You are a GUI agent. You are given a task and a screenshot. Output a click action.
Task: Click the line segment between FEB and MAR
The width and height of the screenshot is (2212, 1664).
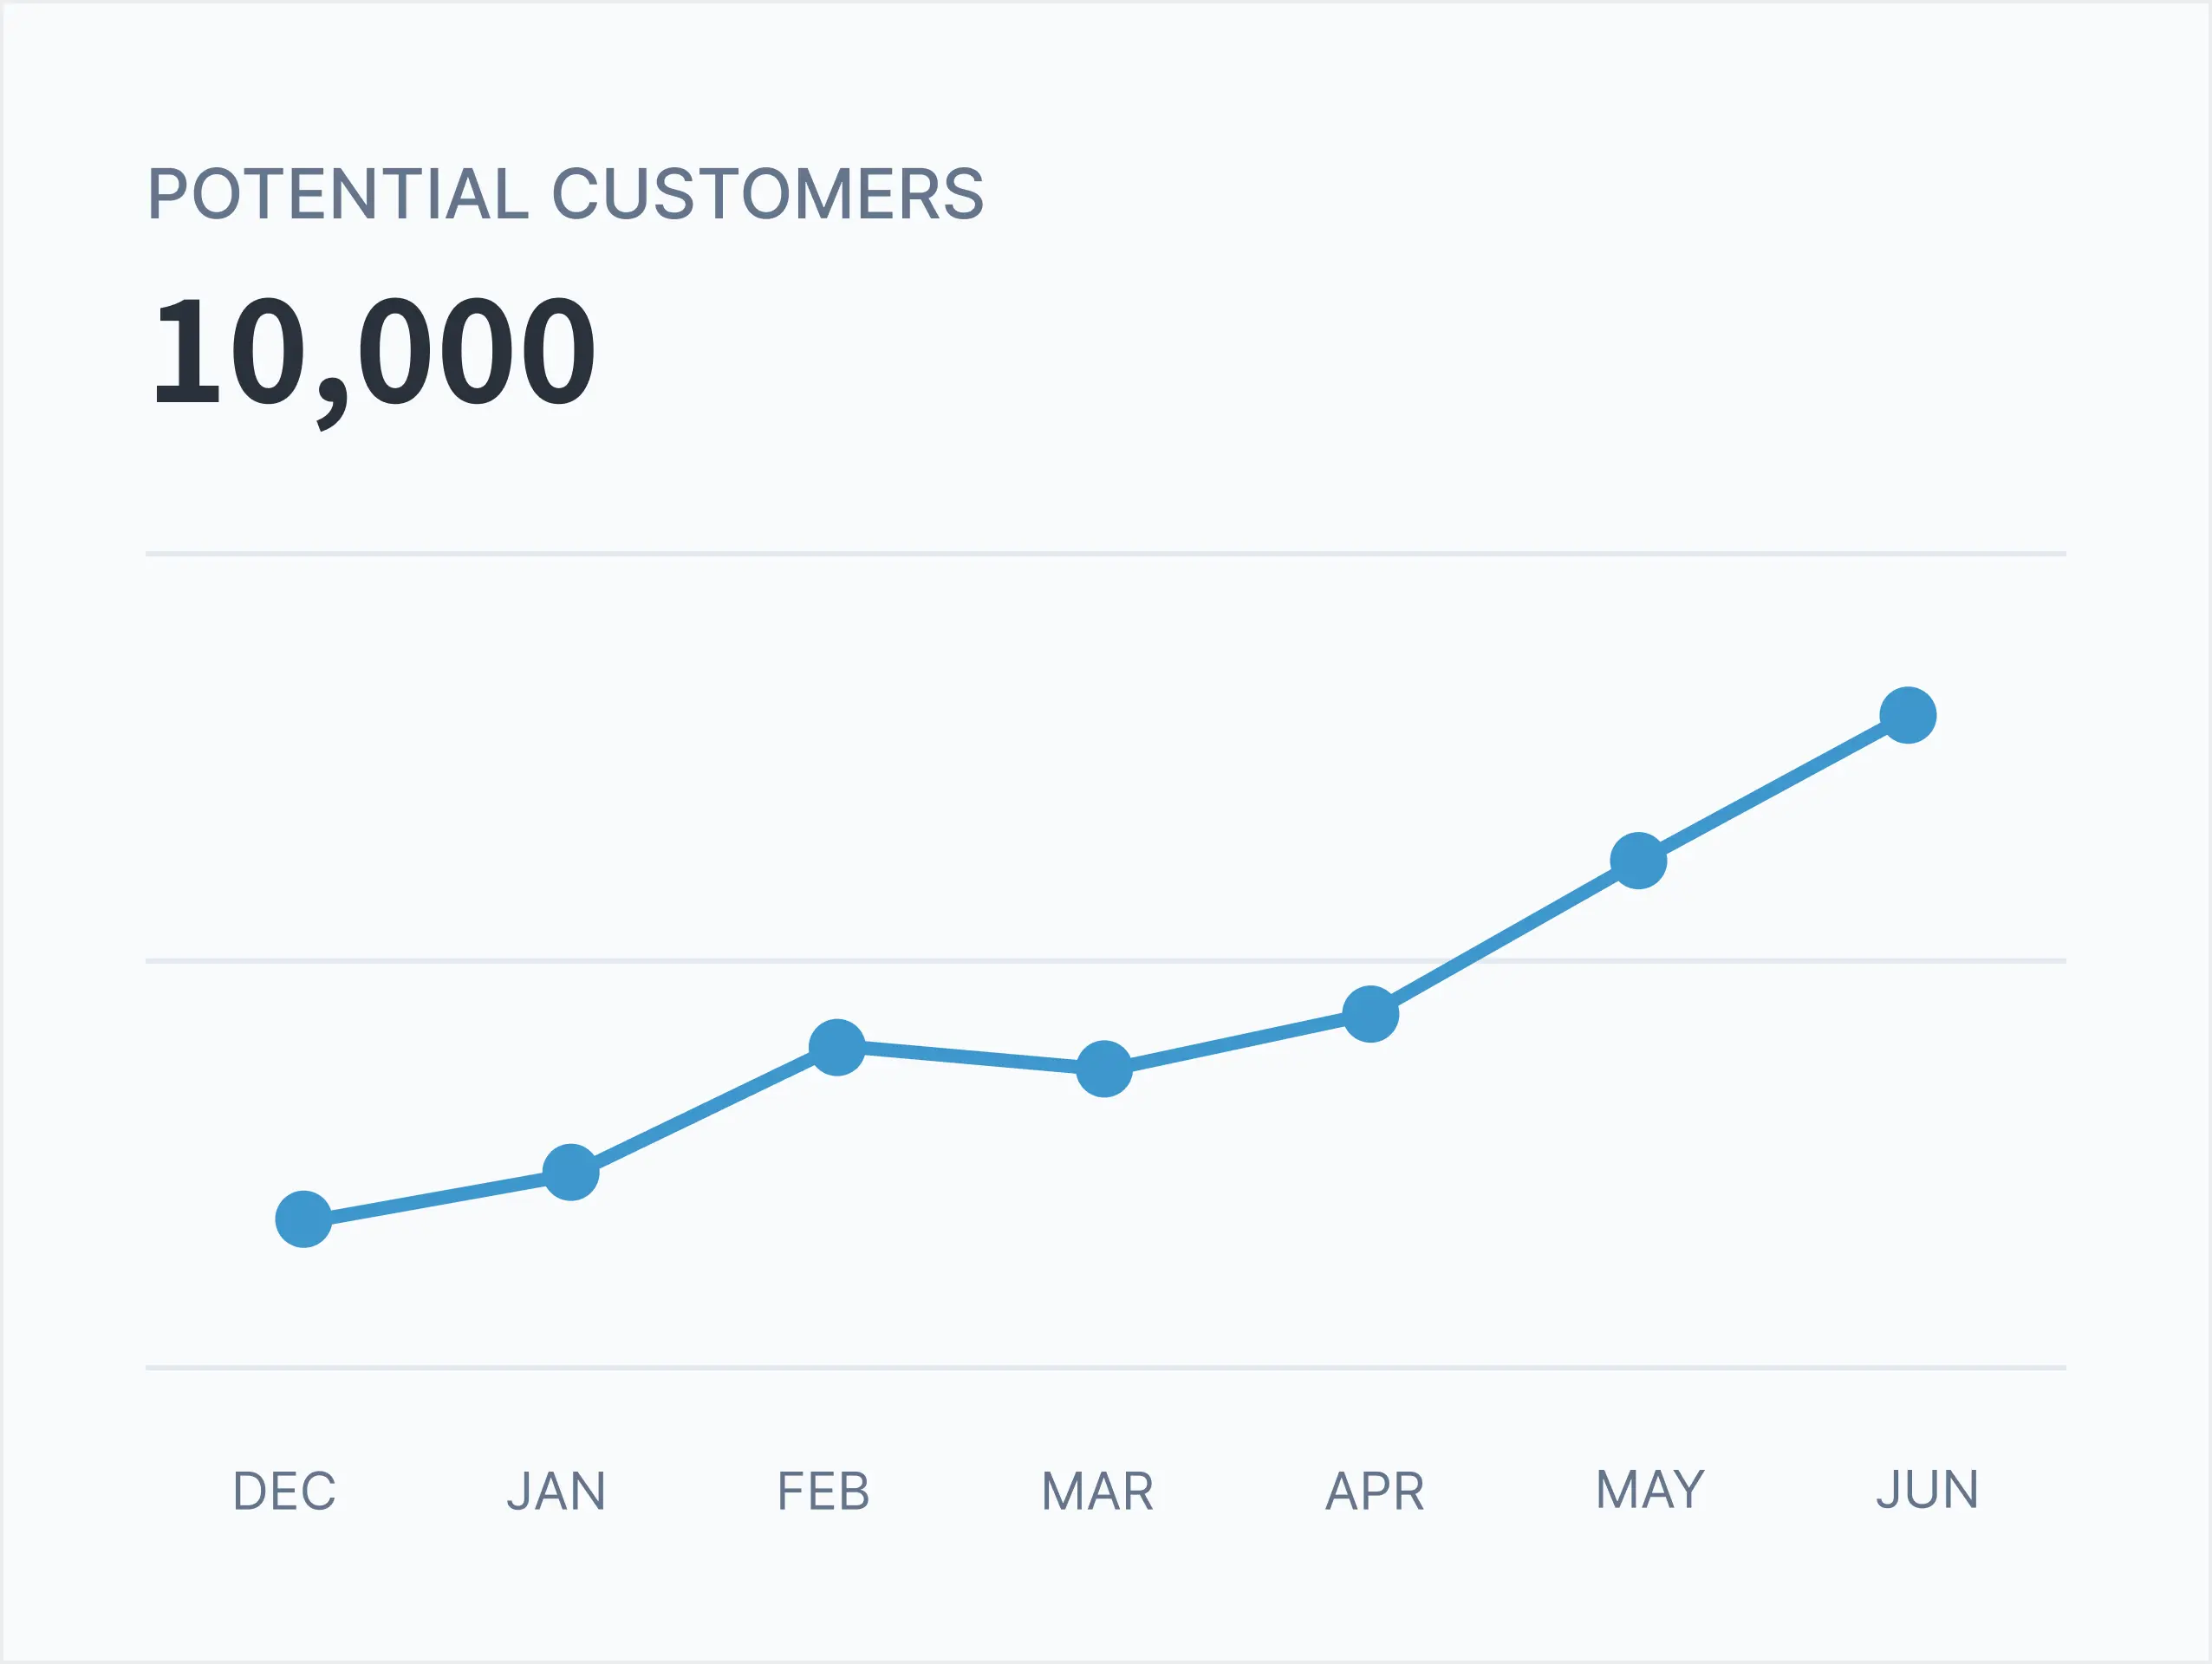point(970,1058)
